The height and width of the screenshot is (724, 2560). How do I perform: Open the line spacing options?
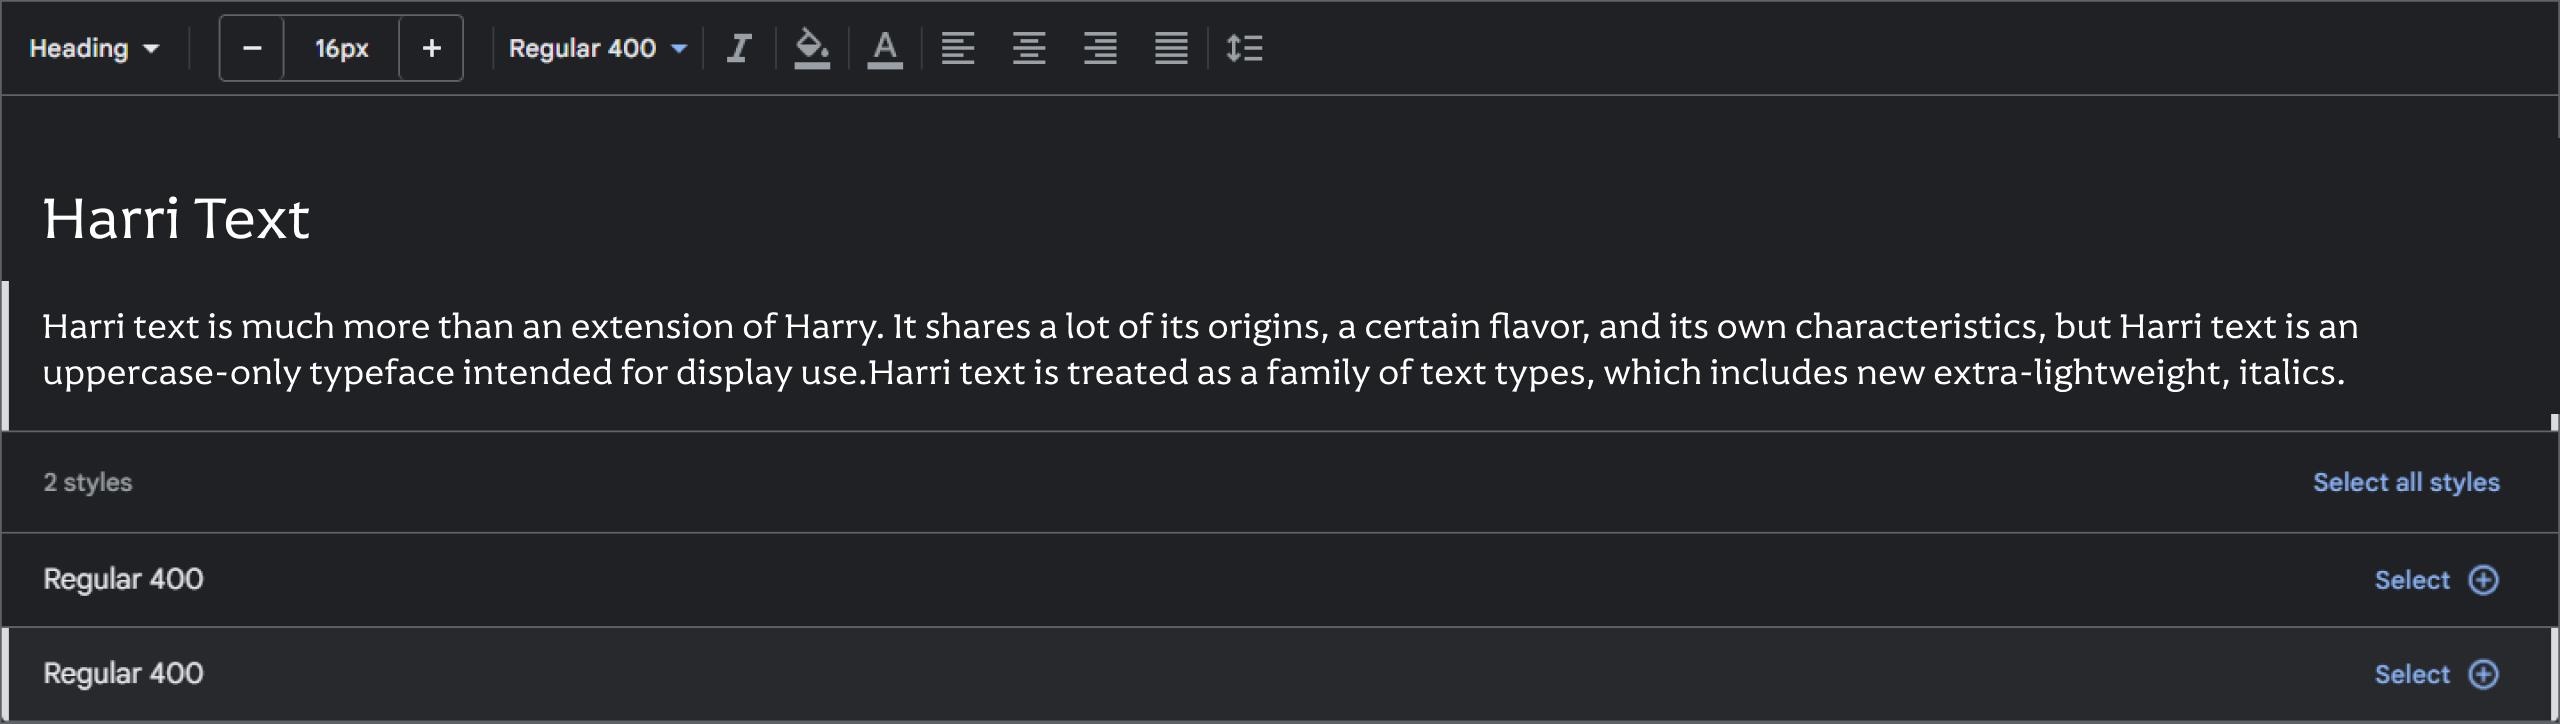pyautogui.click(x=1244, y=48)
